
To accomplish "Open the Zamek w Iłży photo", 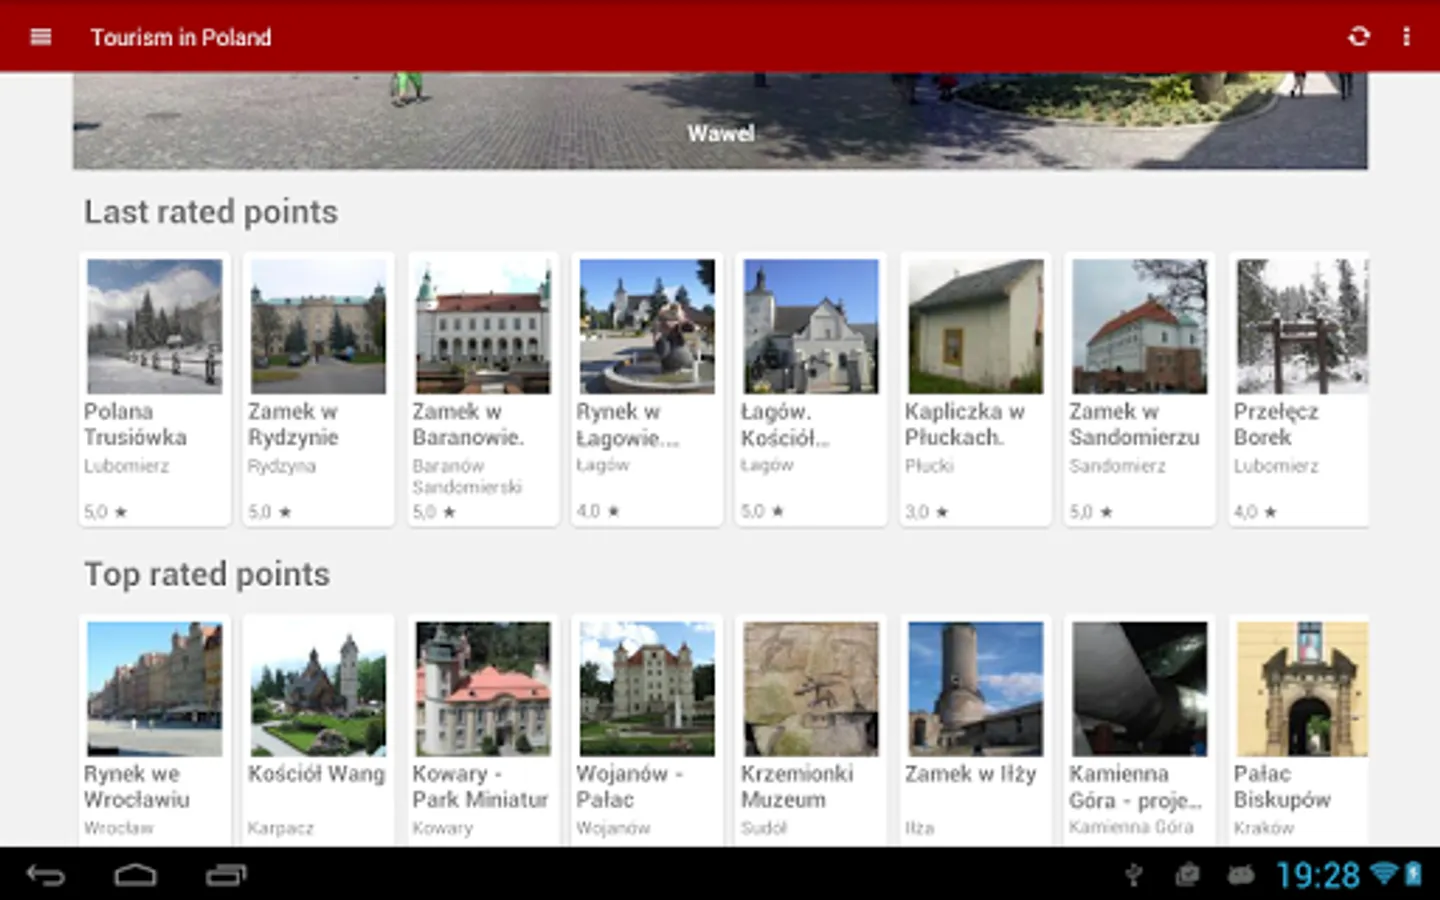I will [x=976, y=689].
